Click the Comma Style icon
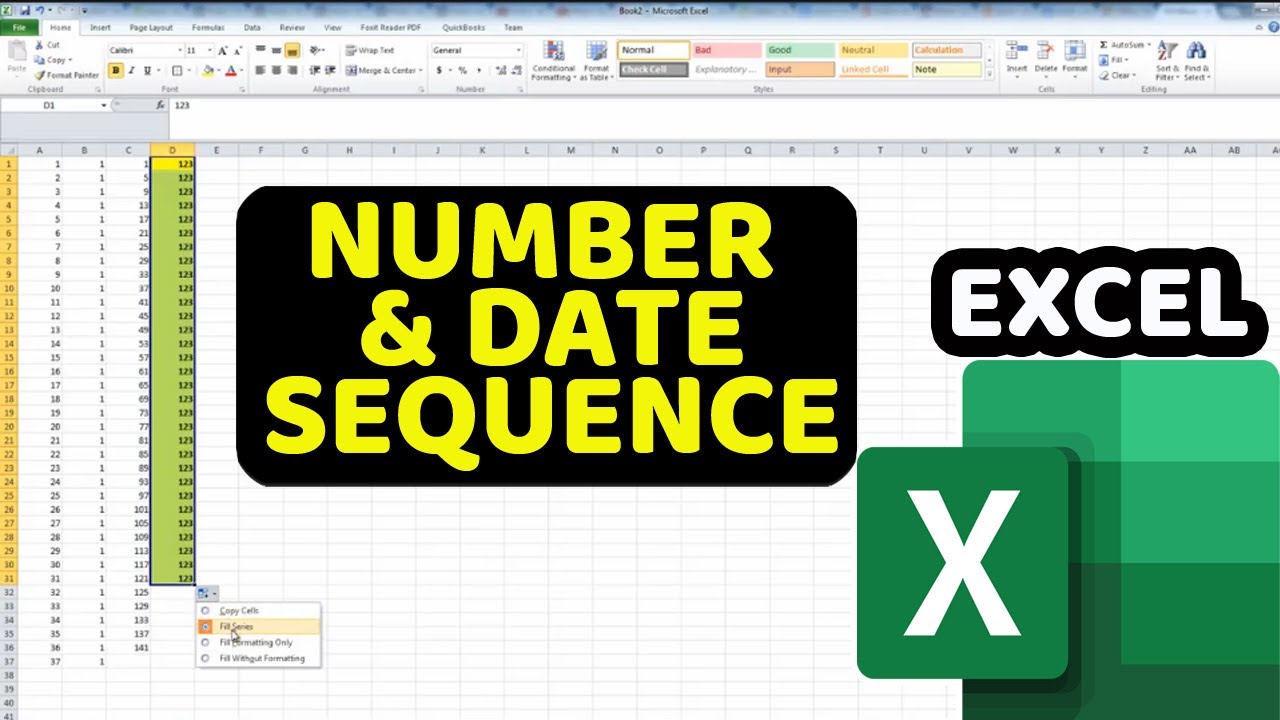Screen dimensions: 1280x720 point(479,70)
